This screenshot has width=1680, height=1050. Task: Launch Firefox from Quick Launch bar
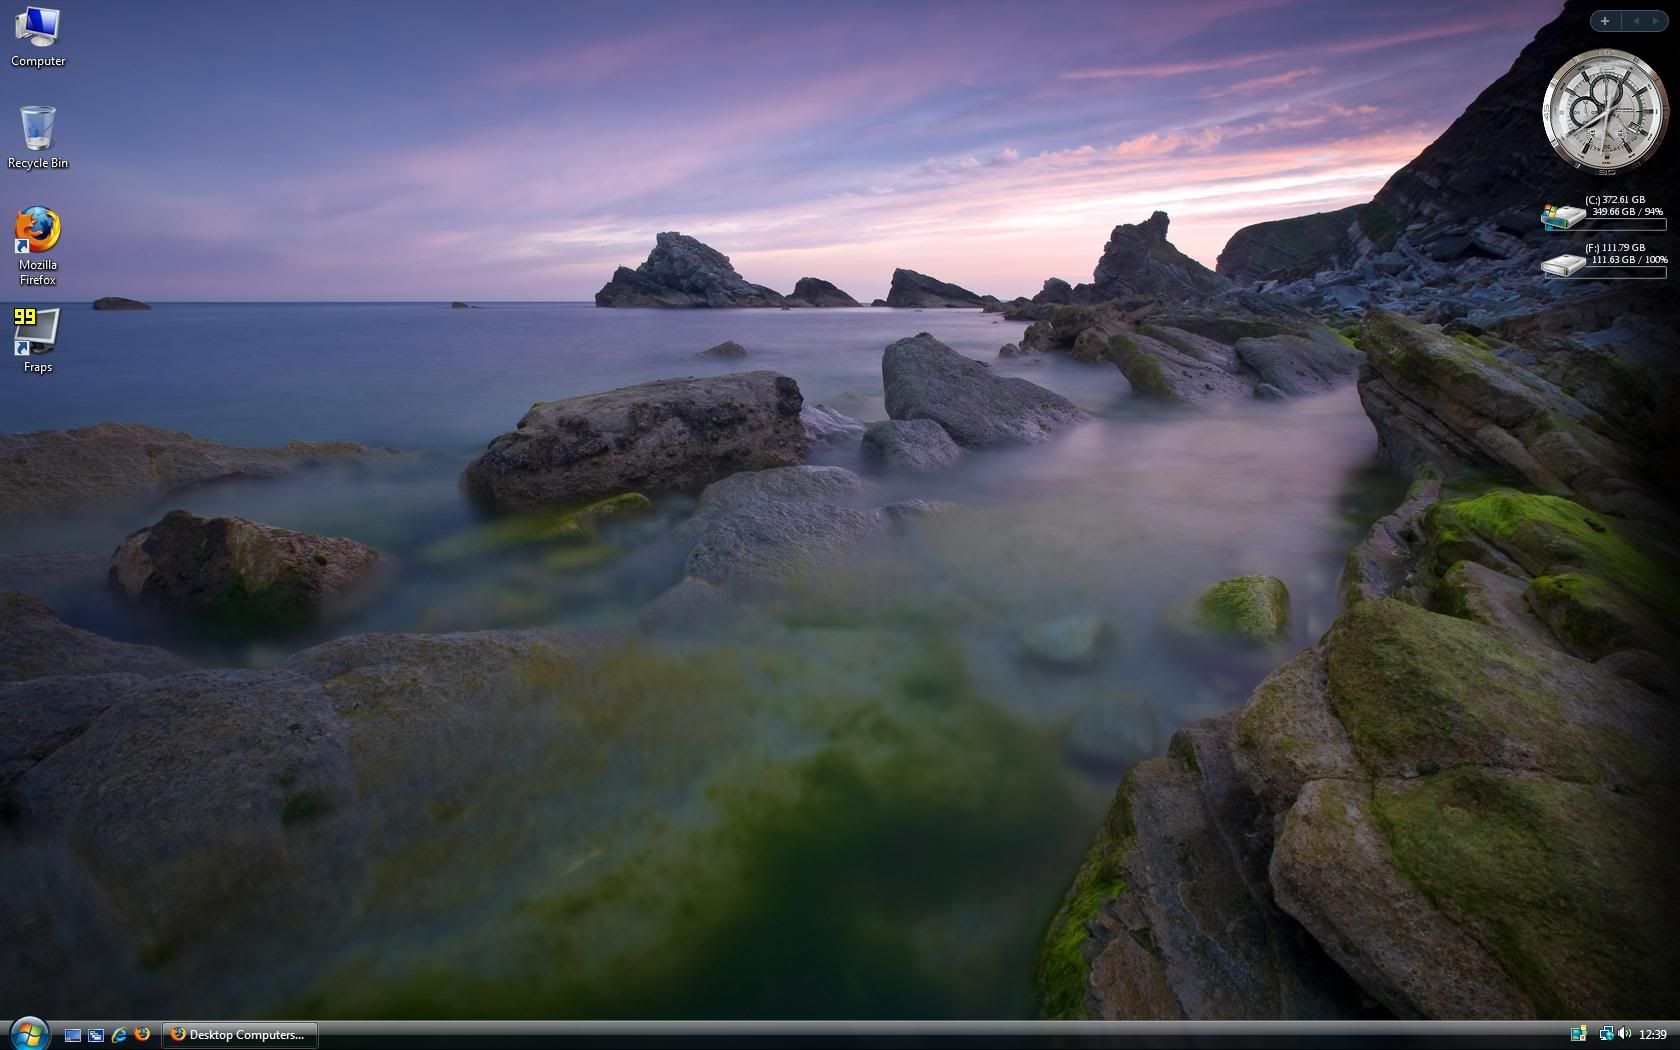(142, 1034)
